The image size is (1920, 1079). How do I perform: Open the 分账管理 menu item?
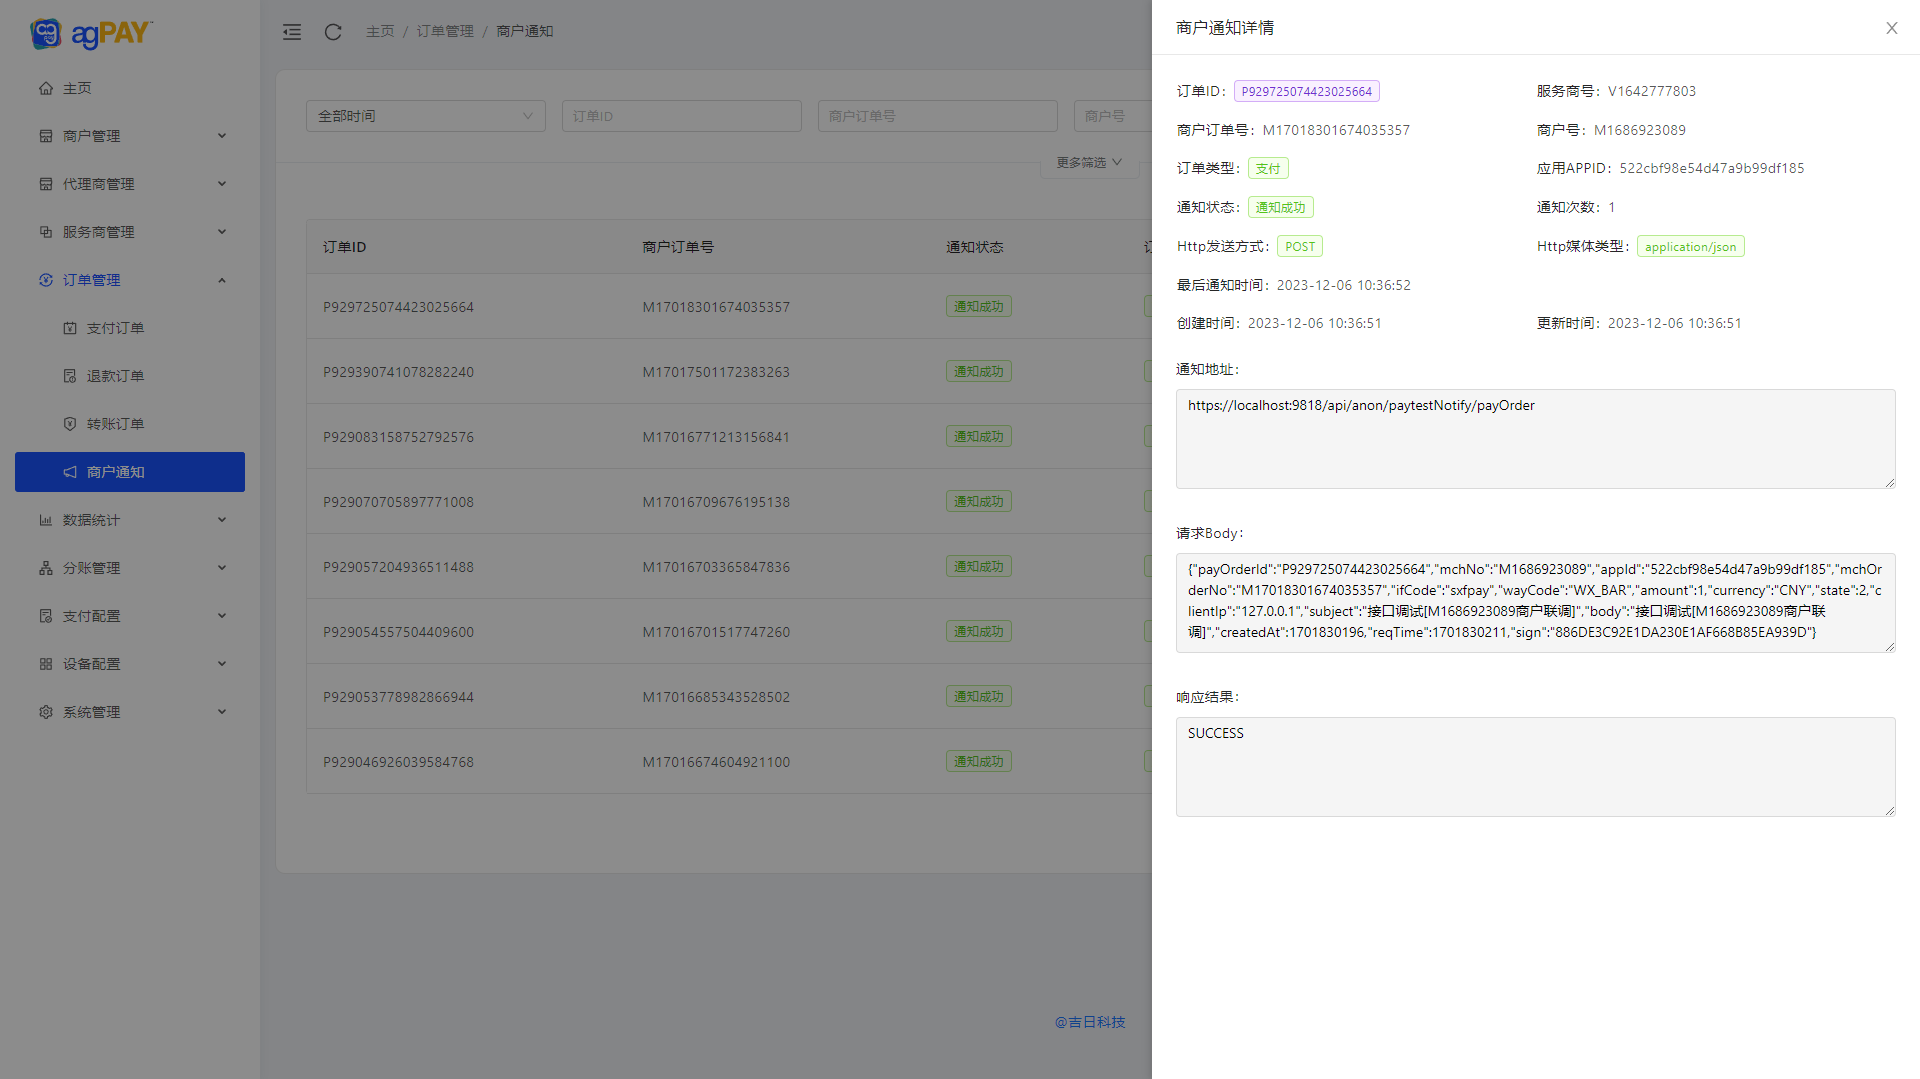pos(130,568)
